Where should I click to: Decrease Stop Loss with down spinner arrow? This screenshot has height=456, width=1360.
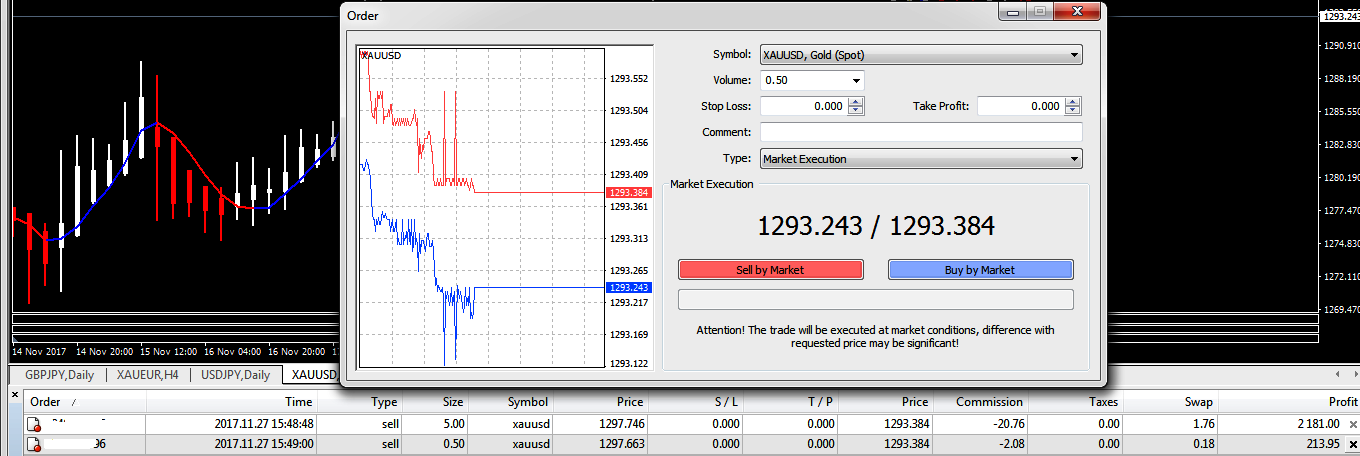[856, 111]
